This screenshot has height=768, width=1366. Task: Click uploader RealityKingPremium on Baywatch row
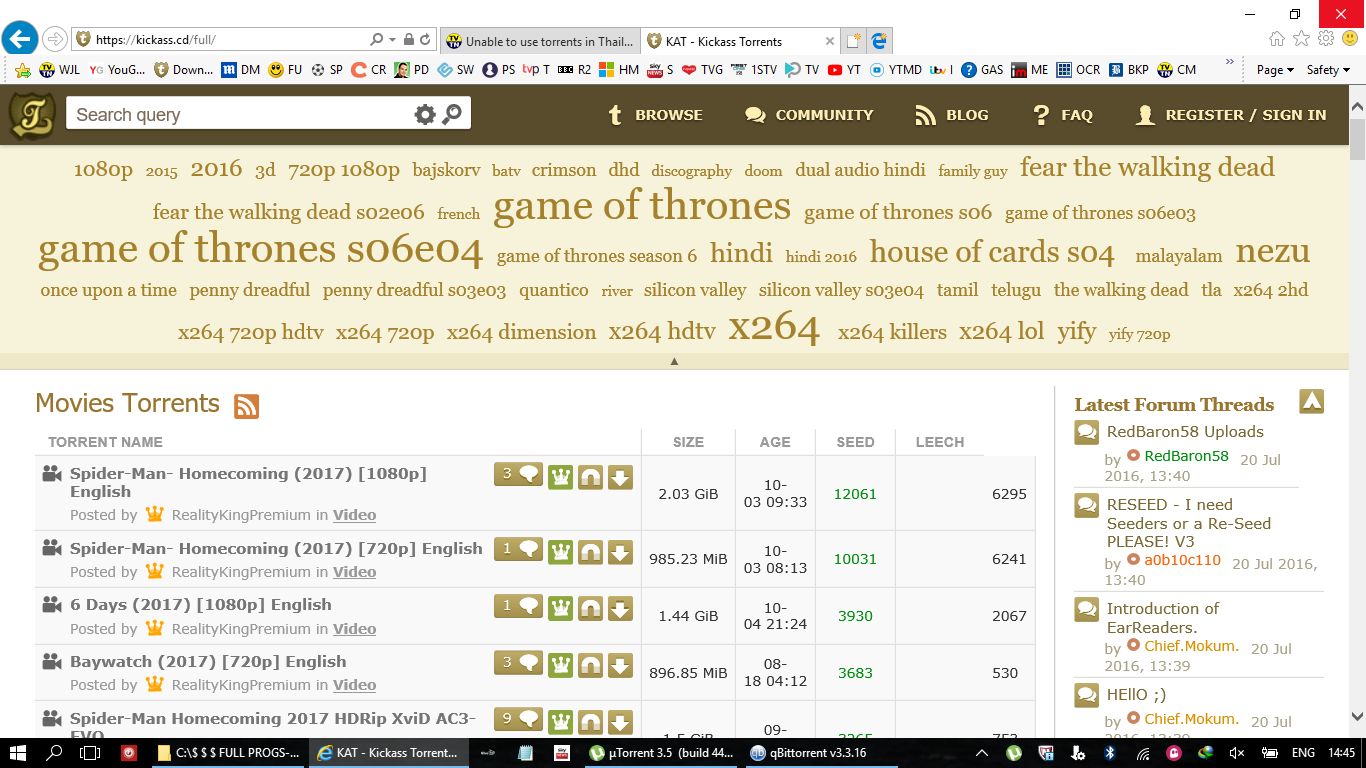[x=241, y=685]
